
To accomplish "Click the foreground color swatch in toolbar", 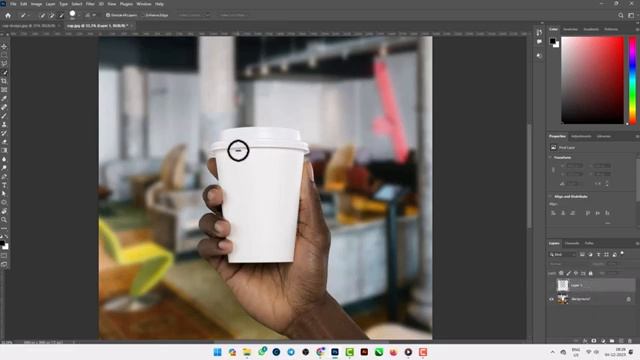I will [2, 244].
